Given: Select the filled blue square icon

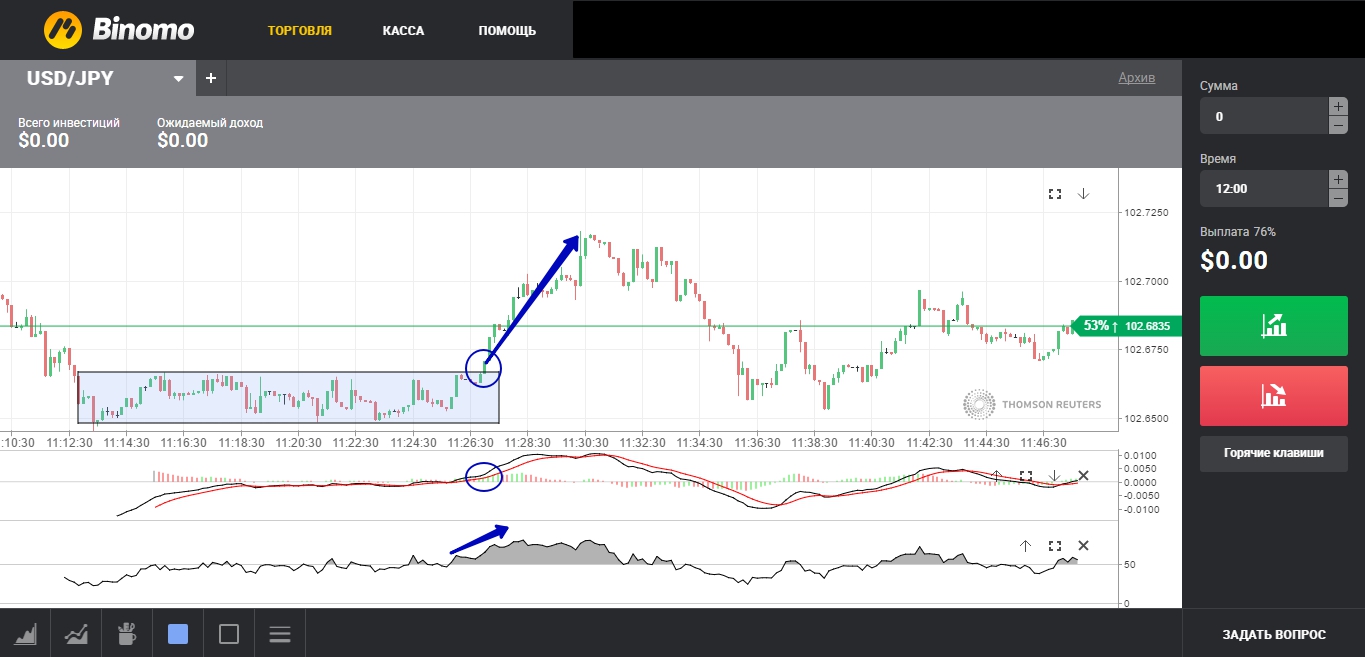Looking at the screenshot, I should click(x=178, y=633).
